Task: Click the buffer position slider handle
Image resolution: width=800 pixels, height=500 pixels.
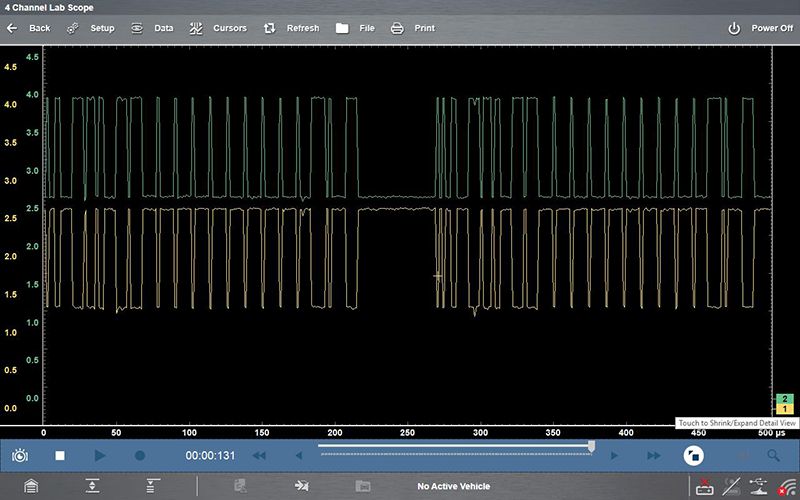Action: pos(591,446)
